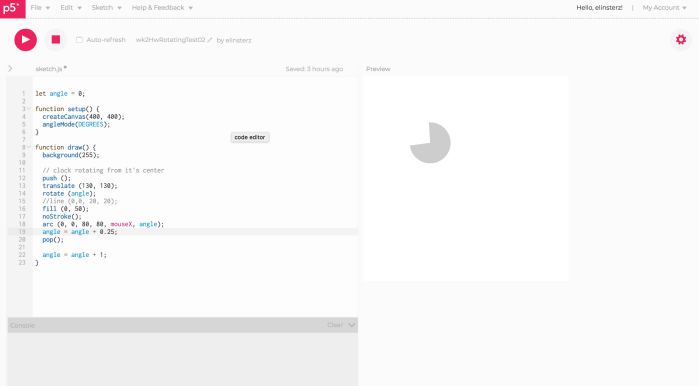Edit sketch name with the pencil icon
This screenshot has width=699, height=386.
pyautogui.click(x=210, y=40)
